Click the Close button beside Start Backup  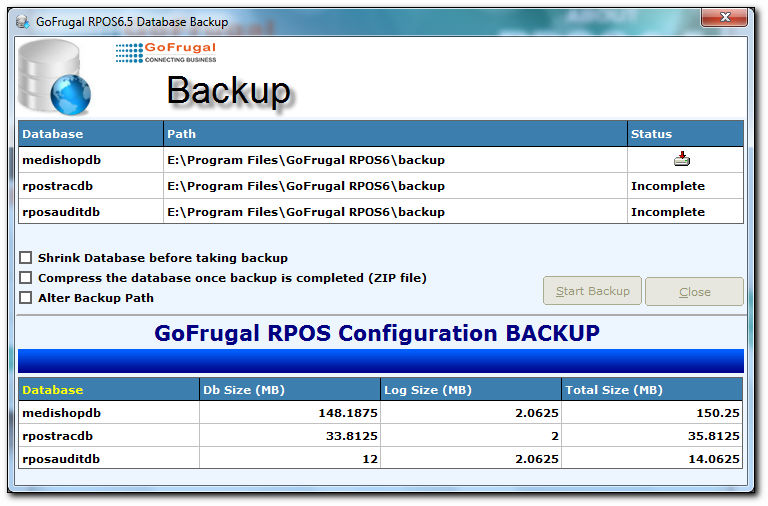point(694,292)
